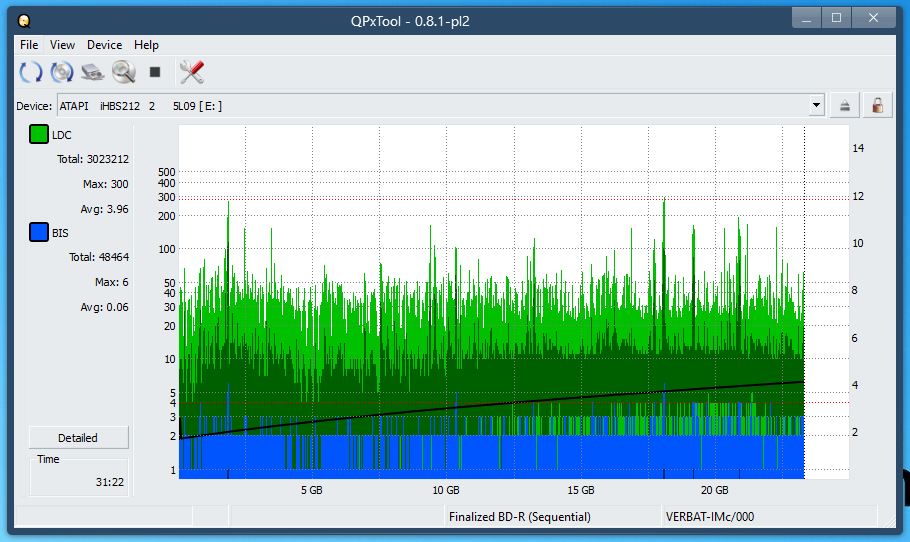The width and height of the screenshot is (910, 542).
Task: Click the load media disc icon
Action: [x=62, y=72]
